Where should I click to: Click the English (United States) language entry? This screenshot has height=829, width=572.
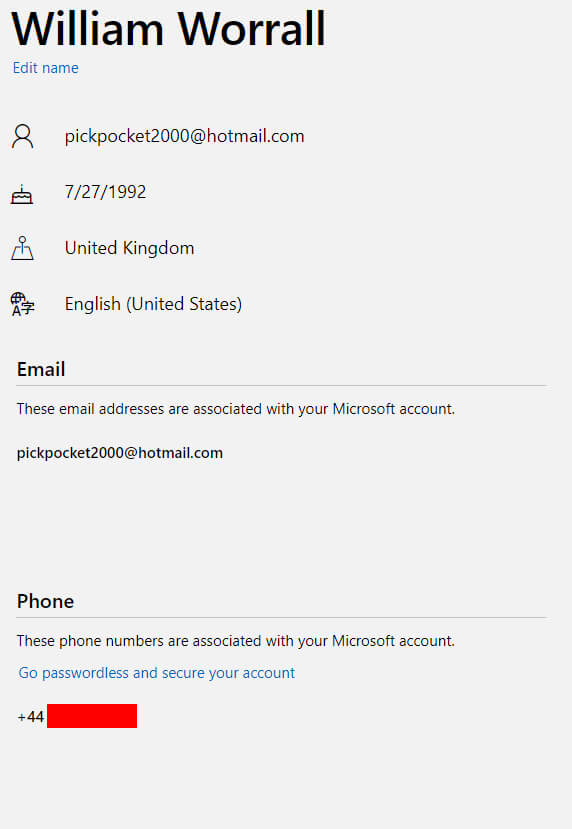(153, 304)
